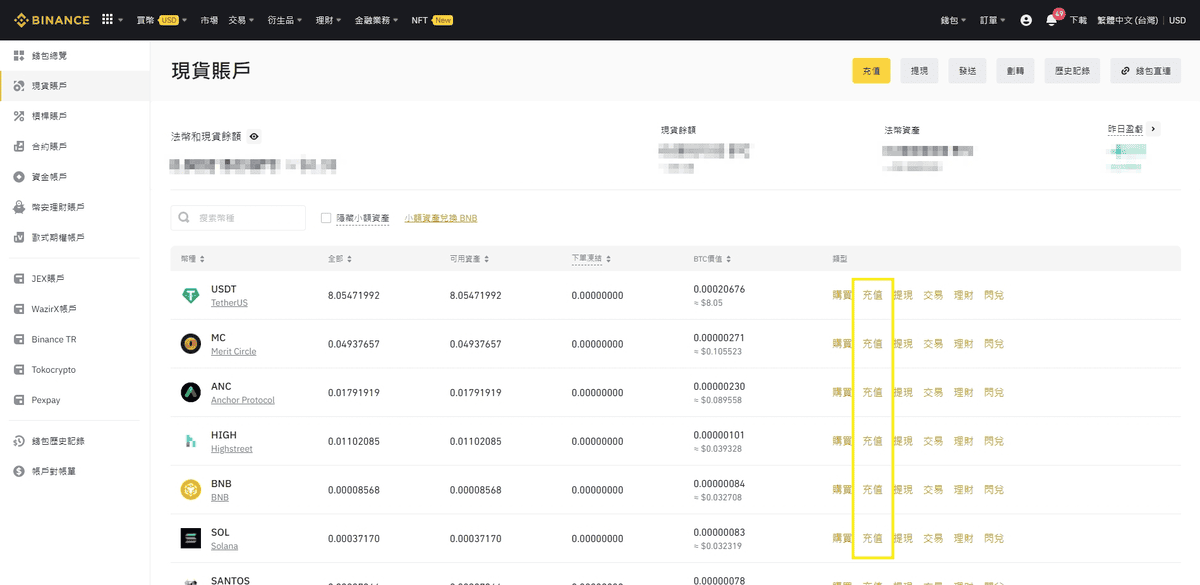The image size is (1200, 585).
Task: Open the notifications bell icon
Action: [1051, 20]
